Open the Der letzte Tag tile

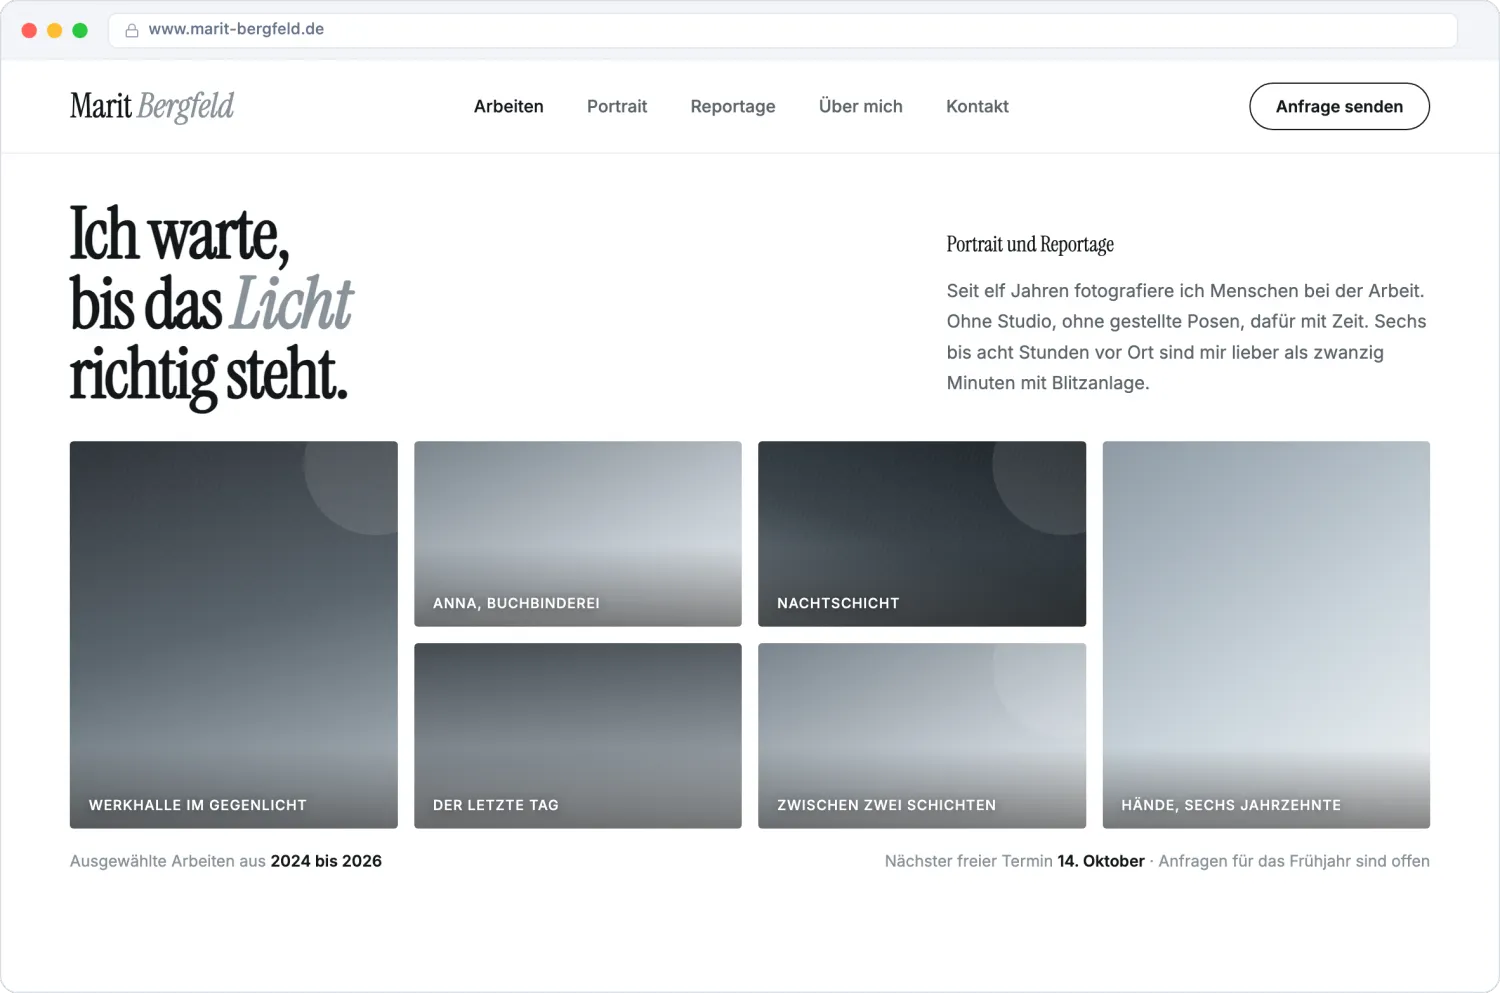coord(578,736)
